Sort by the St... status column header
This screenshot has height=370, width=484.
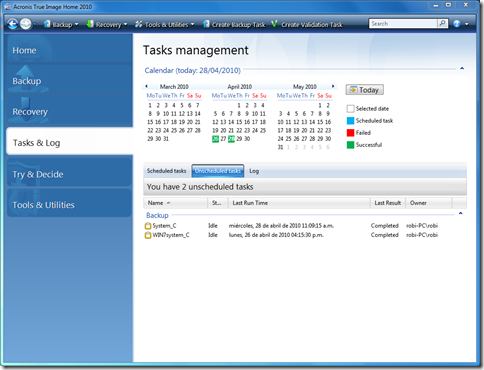(218, 203)
